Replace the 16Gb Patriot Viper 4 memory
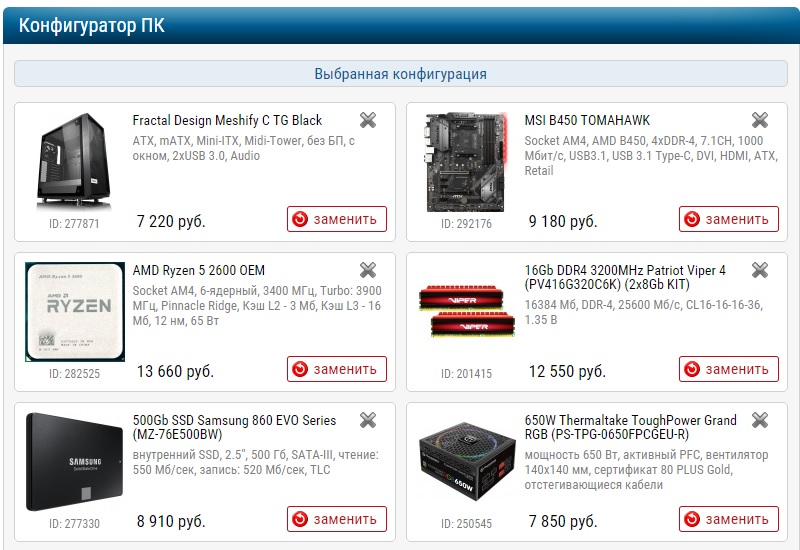The height and width of the screenshot is (550, 800). click(729, 369)
